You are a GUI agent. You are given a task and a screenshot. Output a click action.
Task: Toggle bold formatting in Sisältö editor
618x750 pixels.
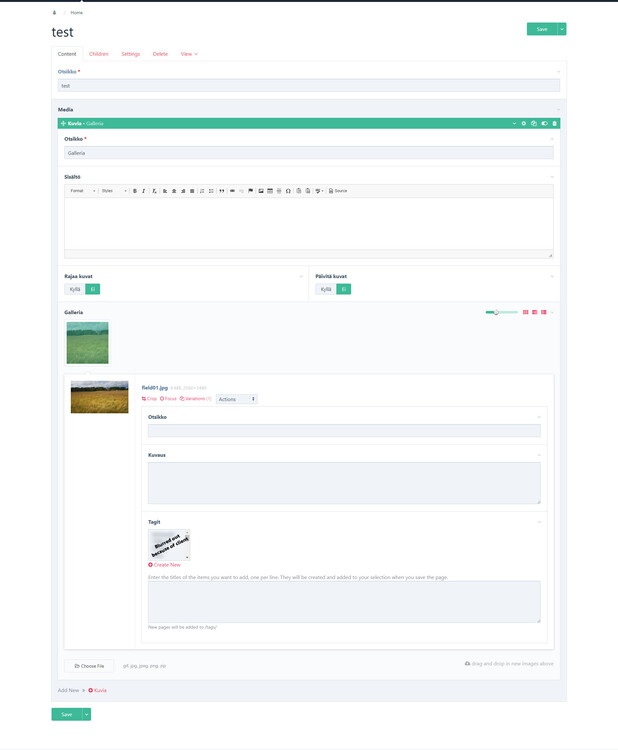point(135,190)
